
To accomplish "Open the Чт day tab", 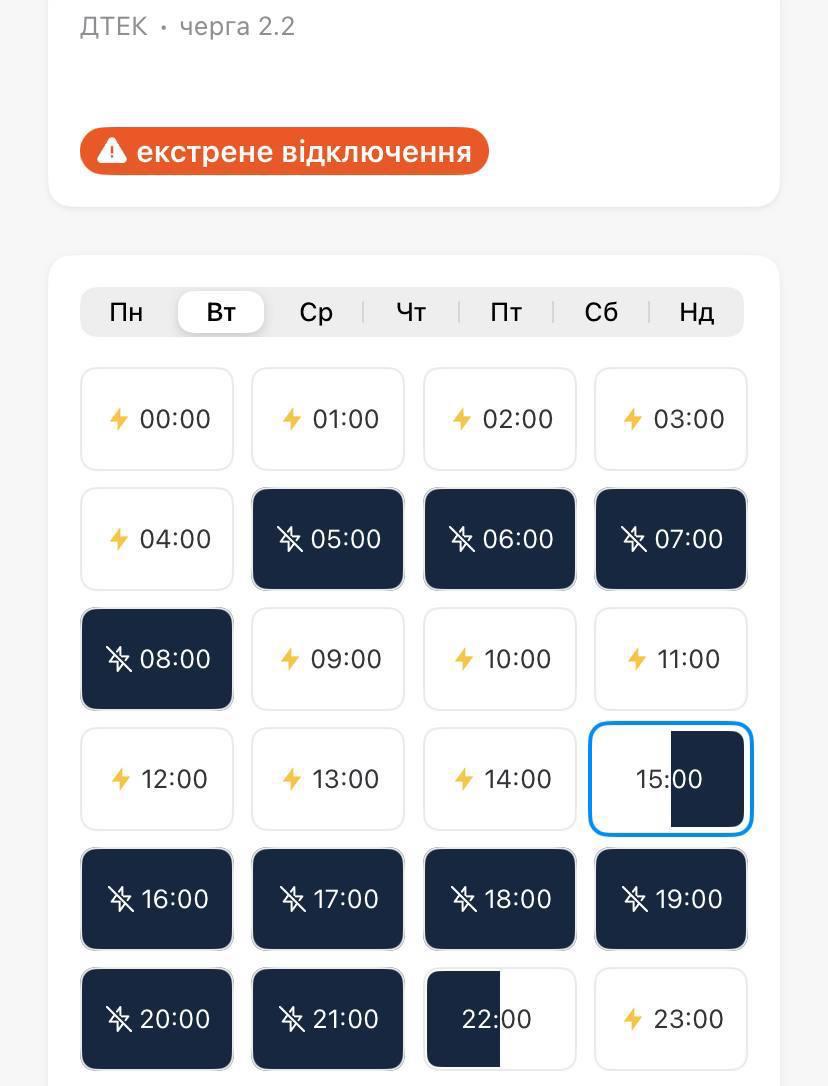I will [x=411, y=312].
